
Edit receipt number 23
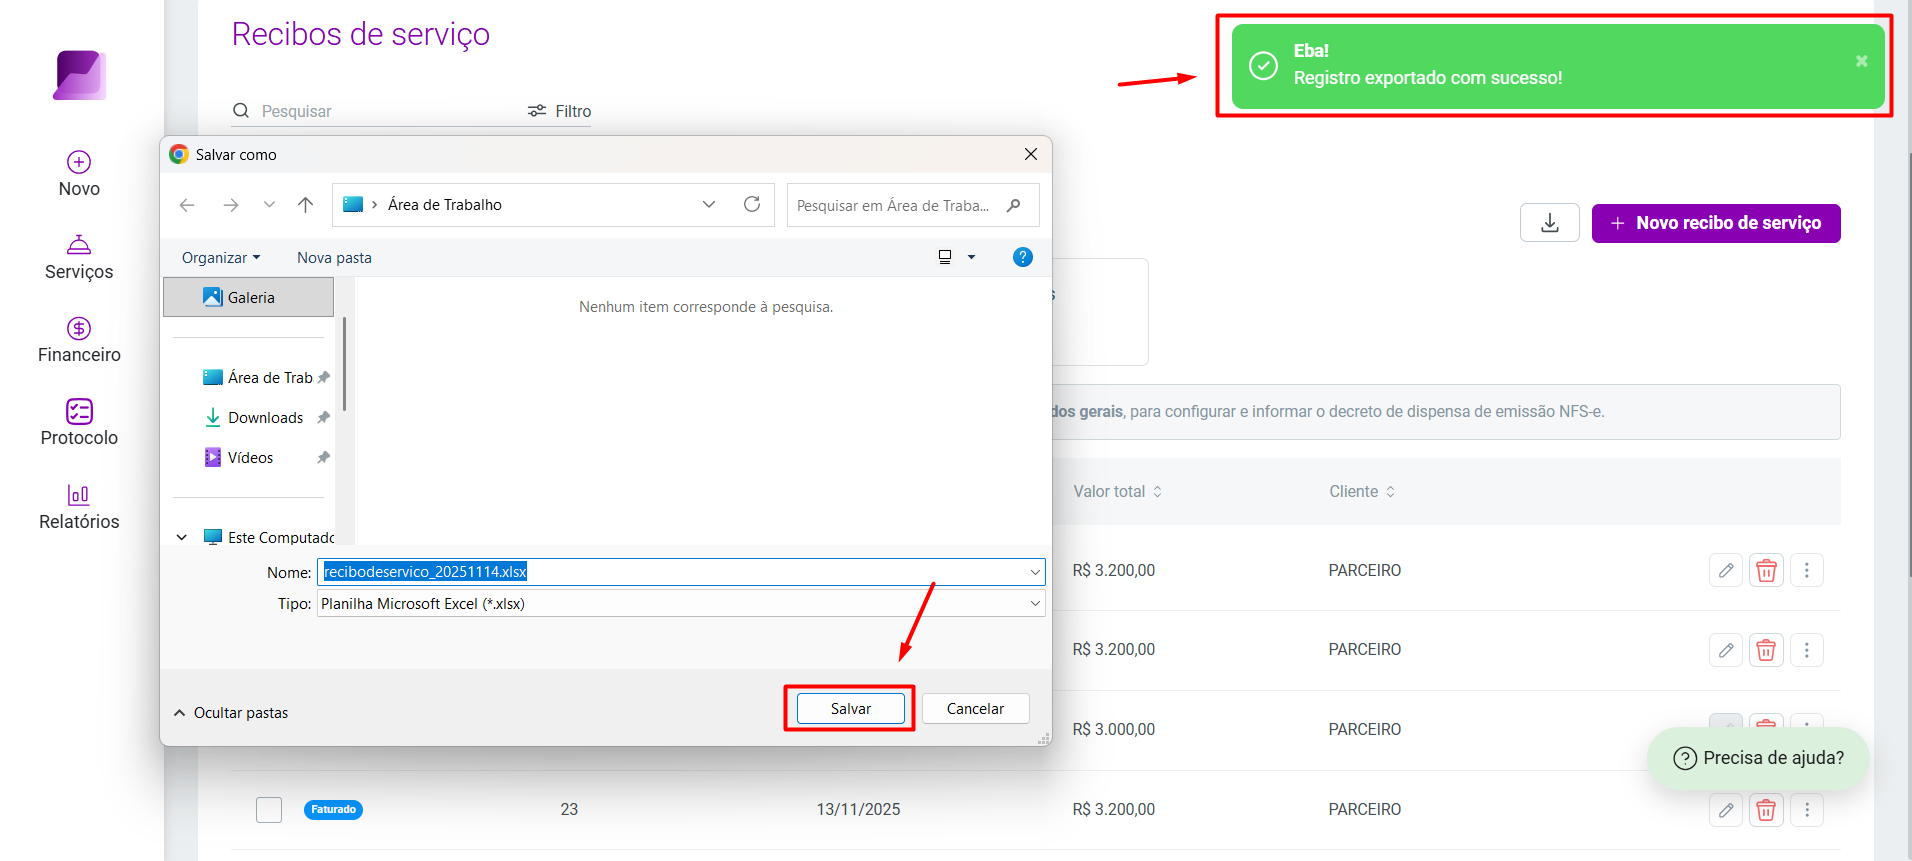pos(1726,810)
